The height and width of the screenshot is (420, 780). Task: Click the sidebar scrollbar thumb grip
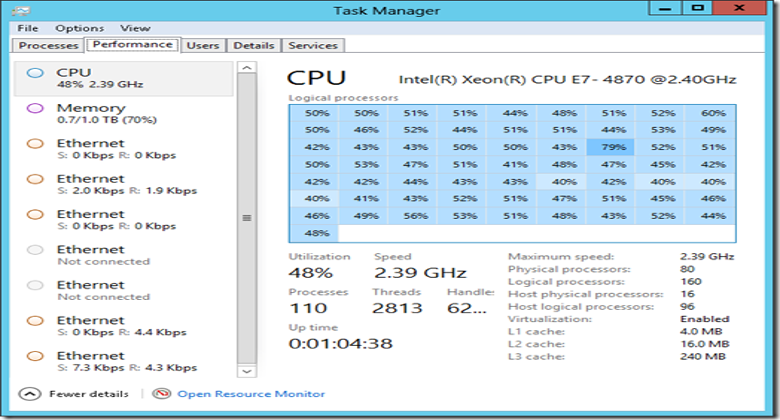tap(247, 218)
